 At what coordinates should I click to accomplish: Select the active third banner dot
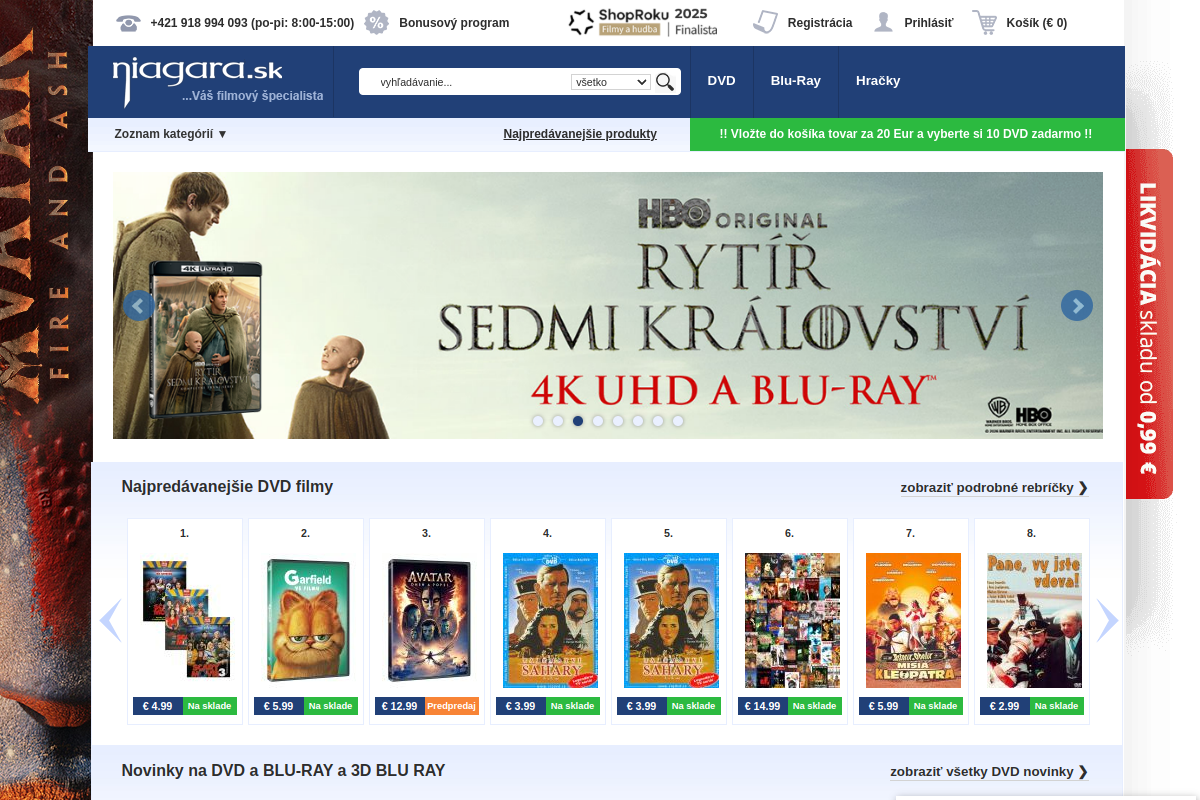(578, 421)
